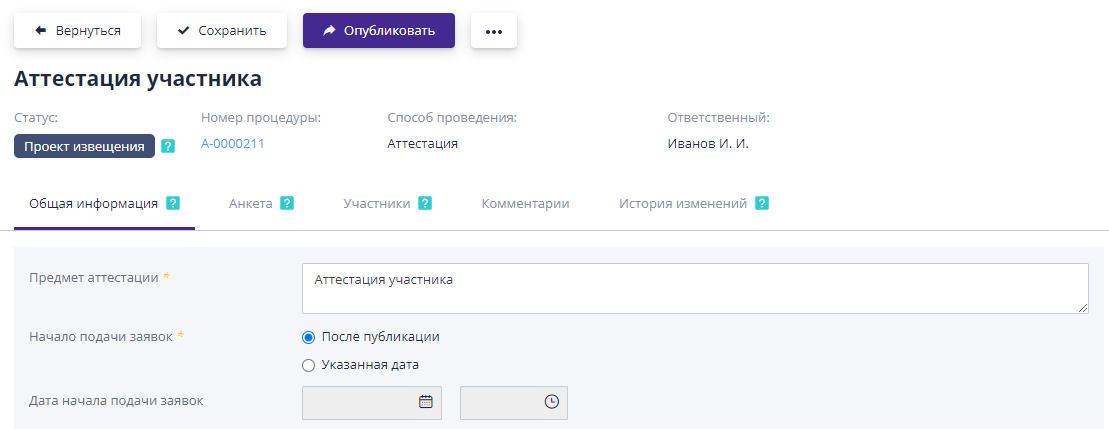Click the Предмет аттестации text field
Screen dimensions: 1109x429
[694, 288]
